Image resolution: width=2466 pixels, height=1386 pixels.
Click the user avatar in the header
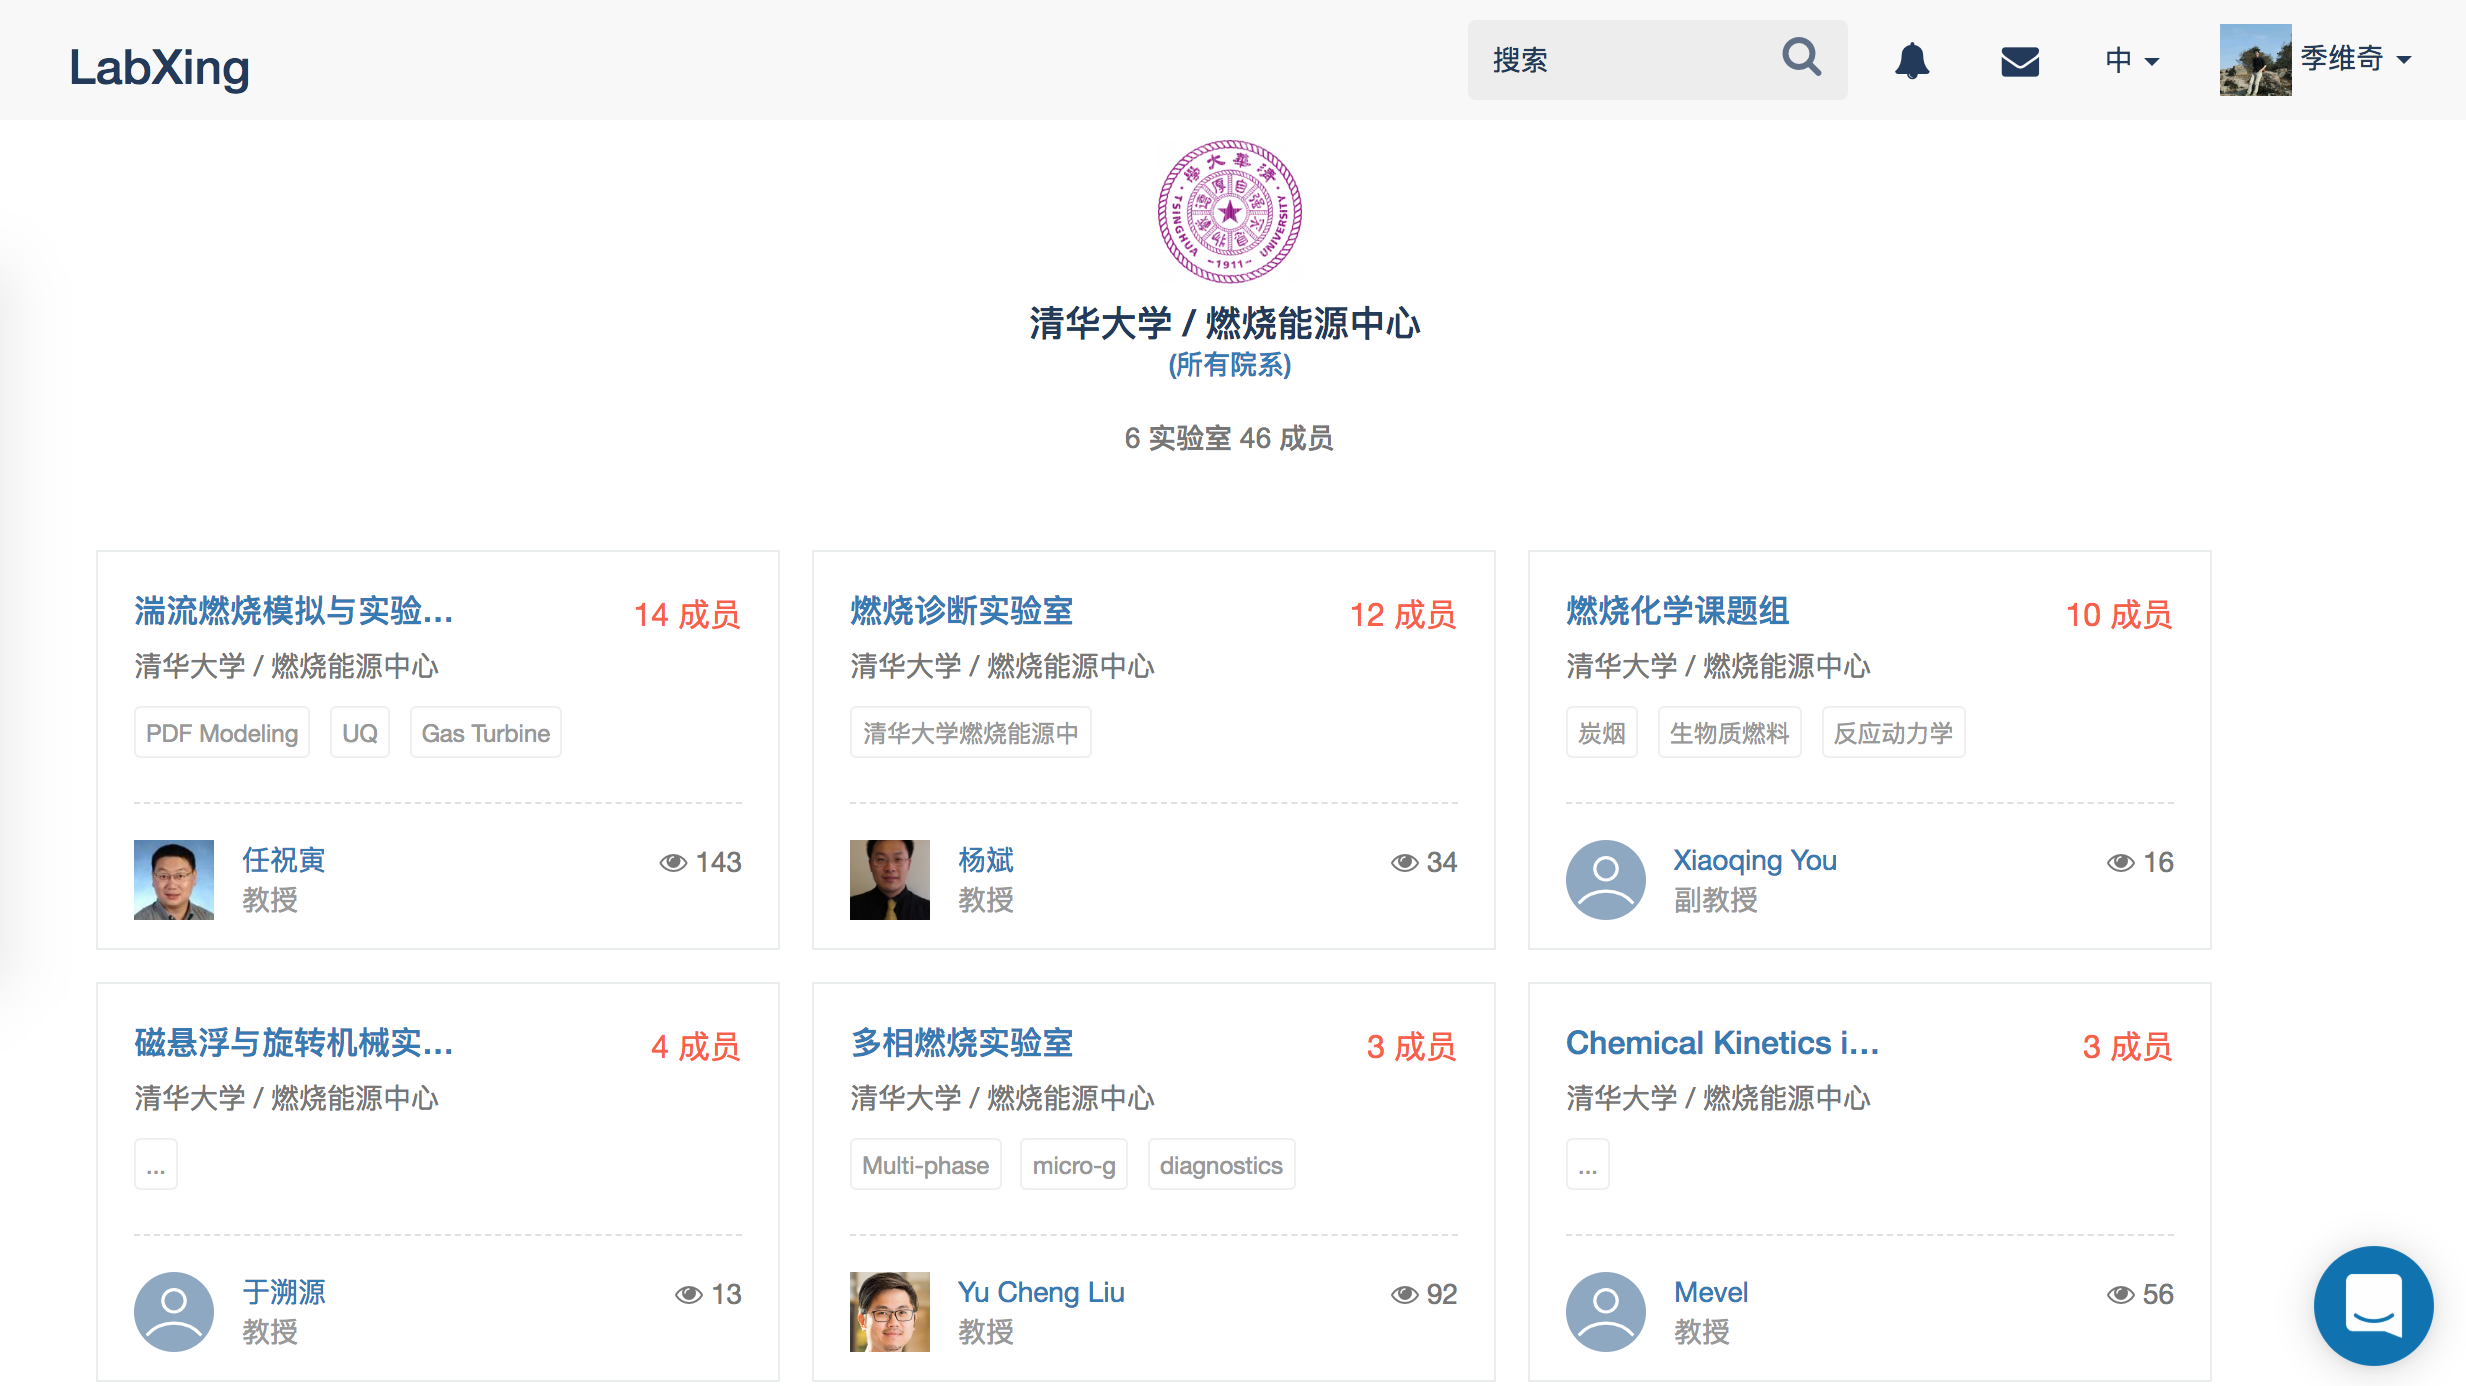tap(2255, 60)
